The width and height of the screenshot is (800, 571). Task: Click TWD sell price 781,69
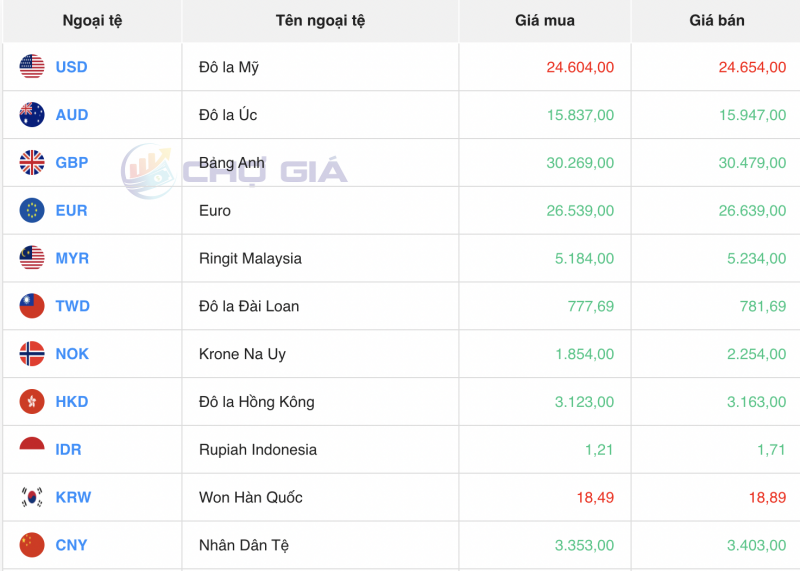(x=763, y=306)
